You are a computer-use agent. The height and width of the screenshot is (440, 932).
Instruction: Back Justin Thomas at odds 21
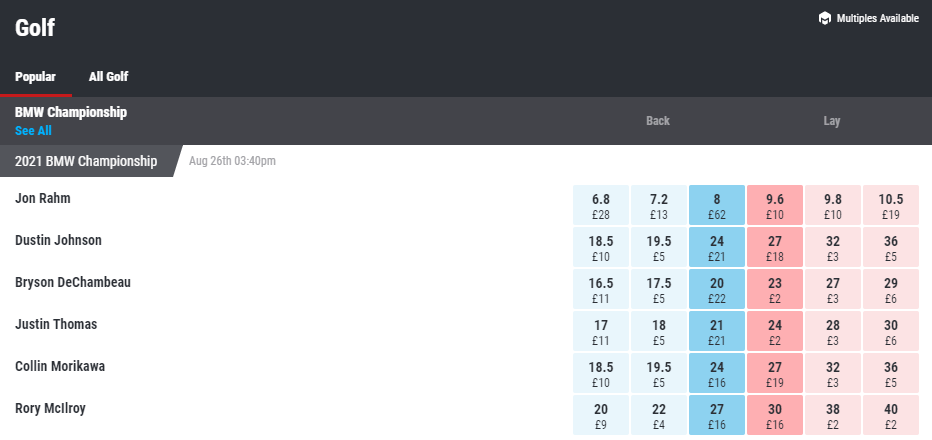(x=717, y=331)
